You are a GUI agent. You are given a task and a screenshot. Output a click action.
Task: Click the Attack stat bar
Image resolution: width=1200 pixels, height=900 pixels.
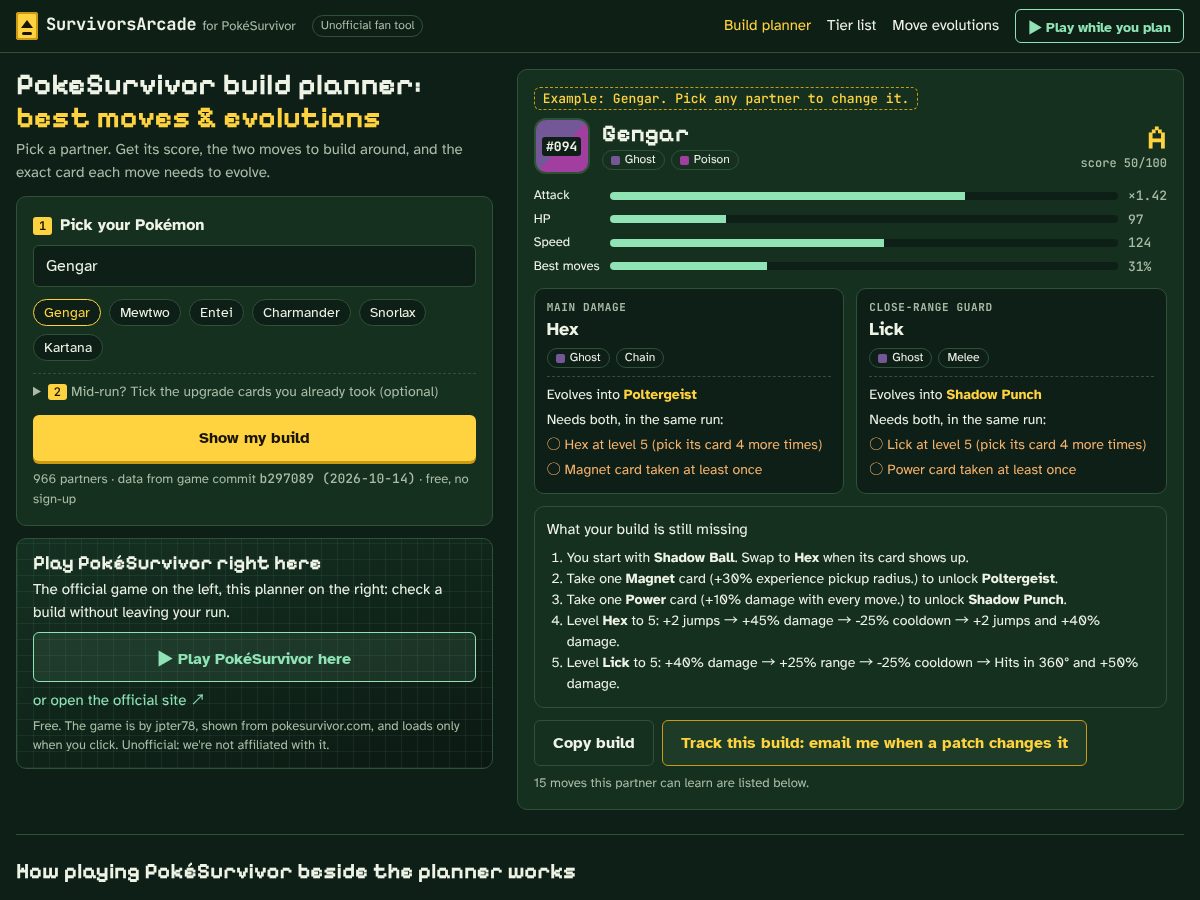click(x=864, y=196)
